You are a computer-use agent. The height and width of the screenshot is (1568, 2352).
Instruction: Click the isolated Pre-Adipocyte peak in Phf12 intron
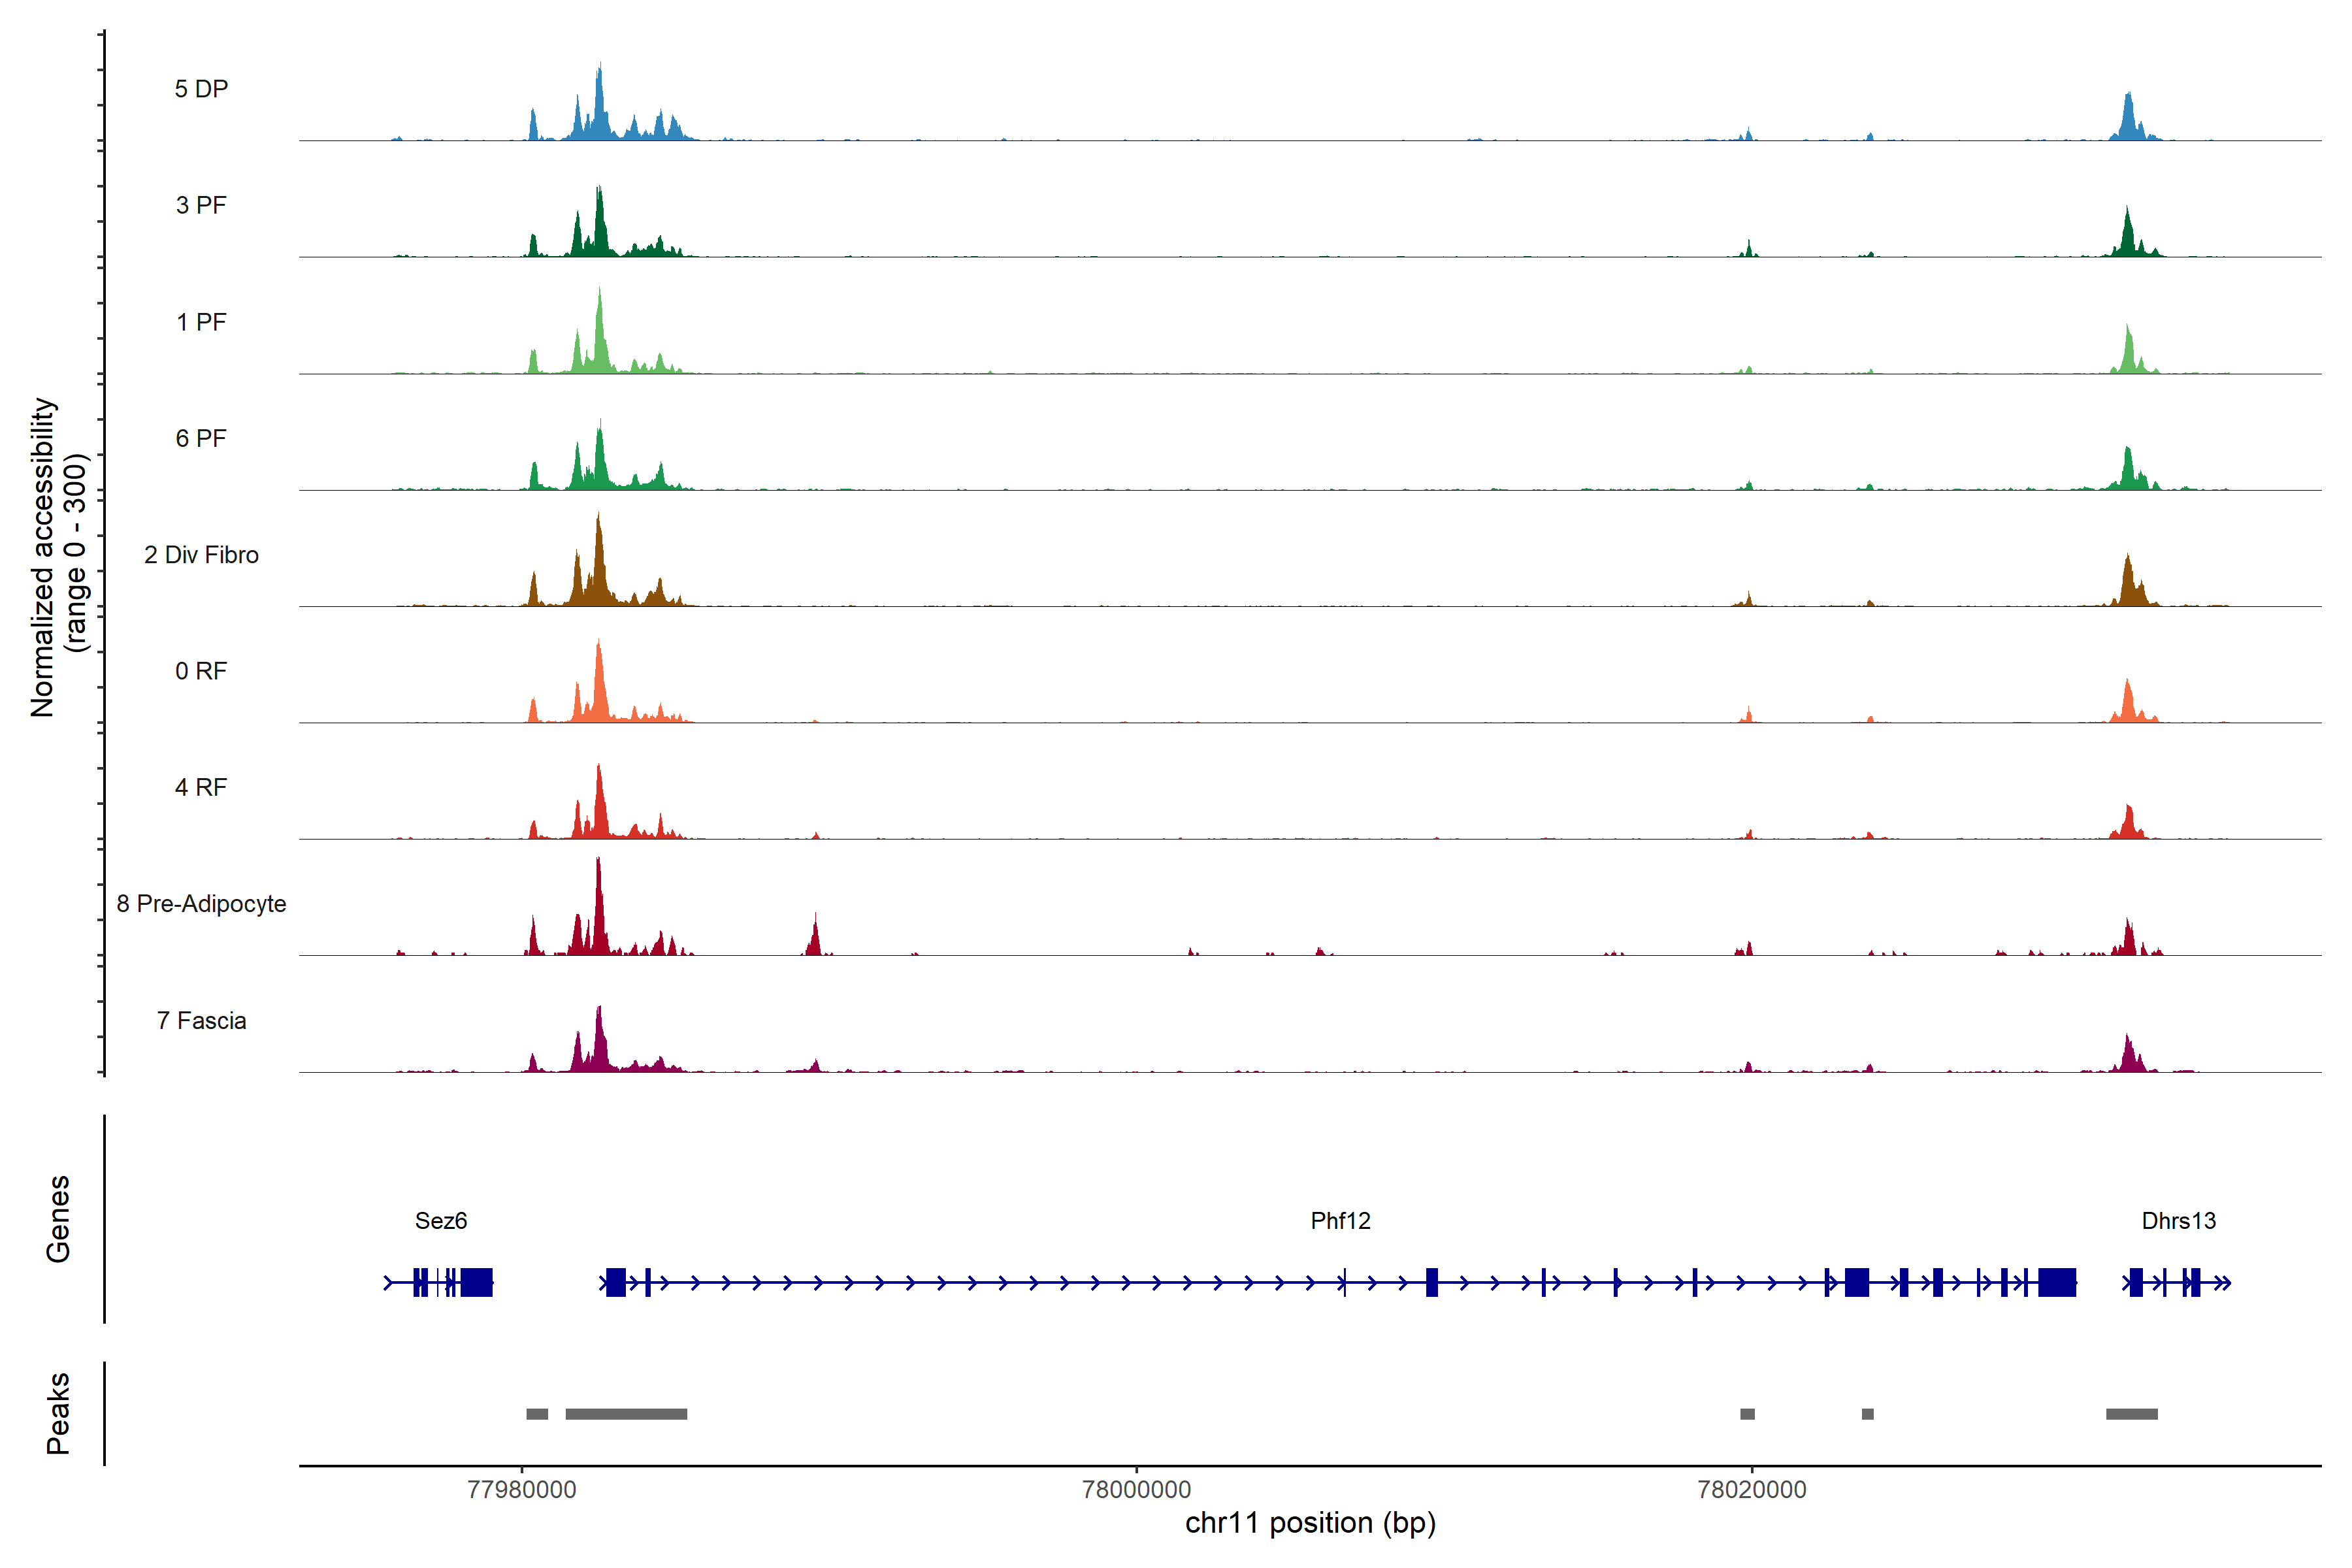coord(815,939)
